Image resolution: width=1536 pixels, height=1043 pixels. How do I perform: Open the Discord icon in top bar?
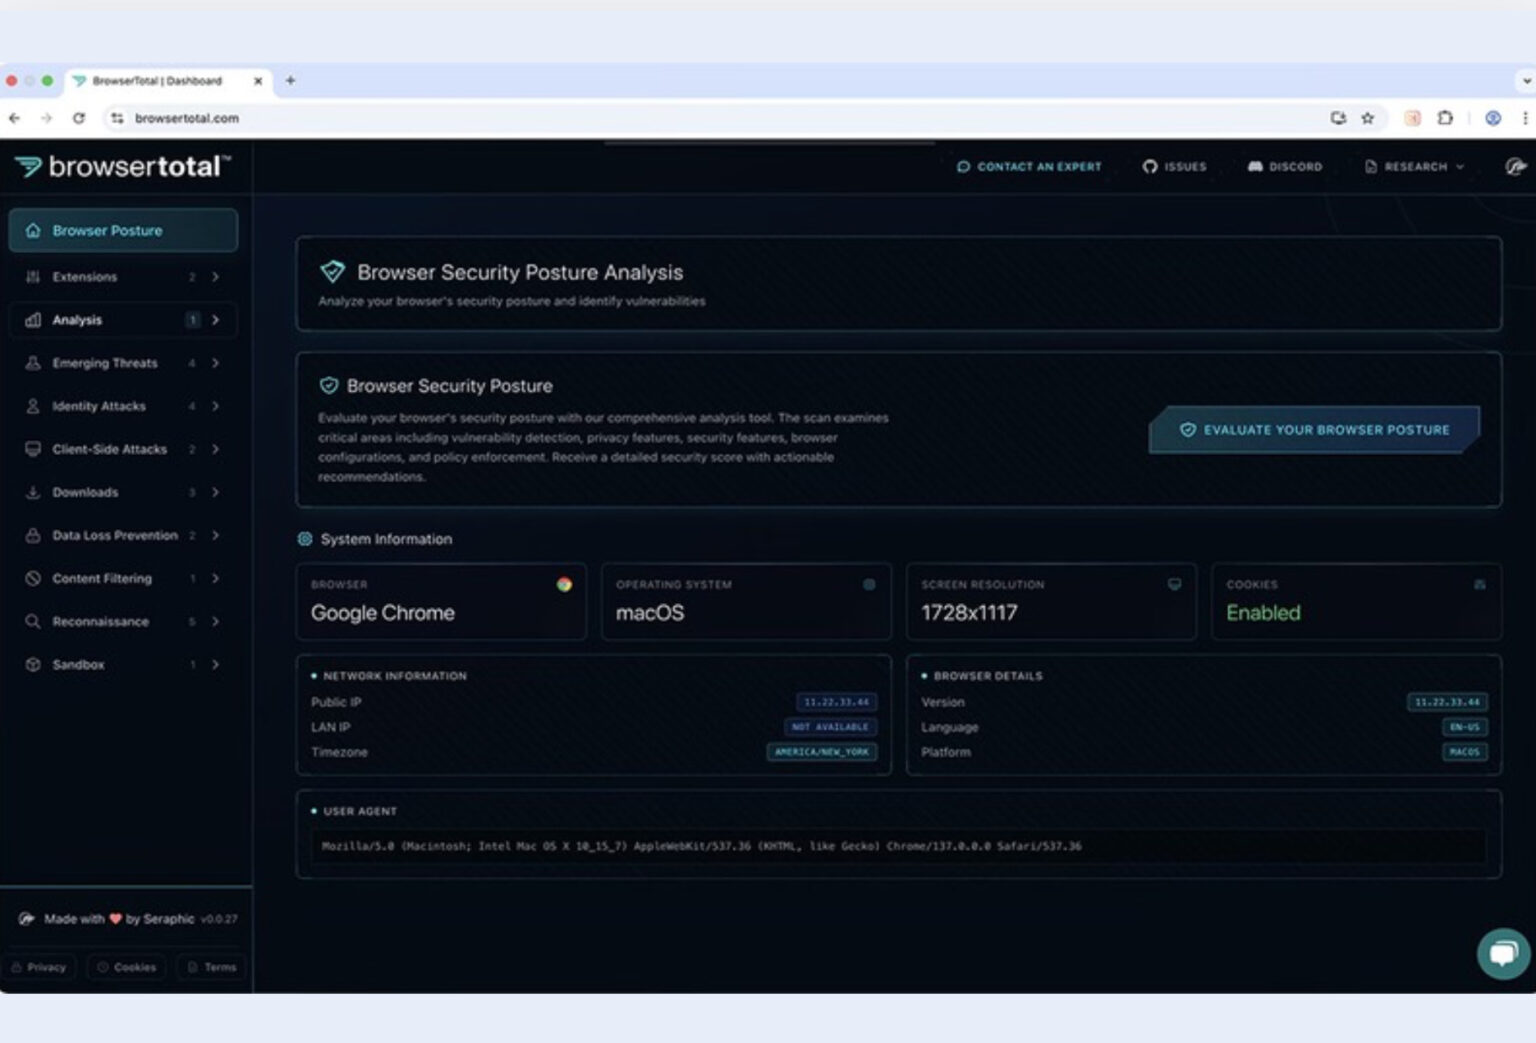tap(1256, 167)
